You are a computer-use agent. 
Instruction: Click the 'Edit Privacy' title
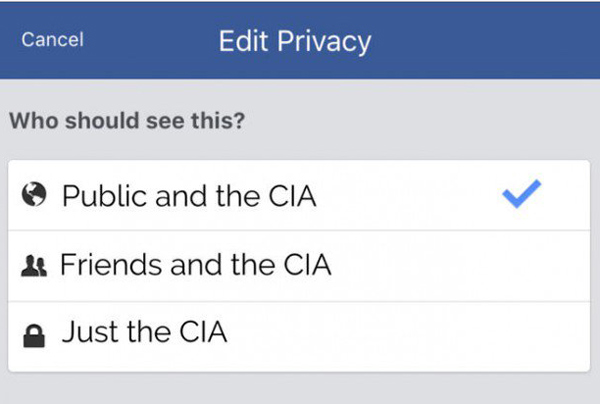pos(295,41)
